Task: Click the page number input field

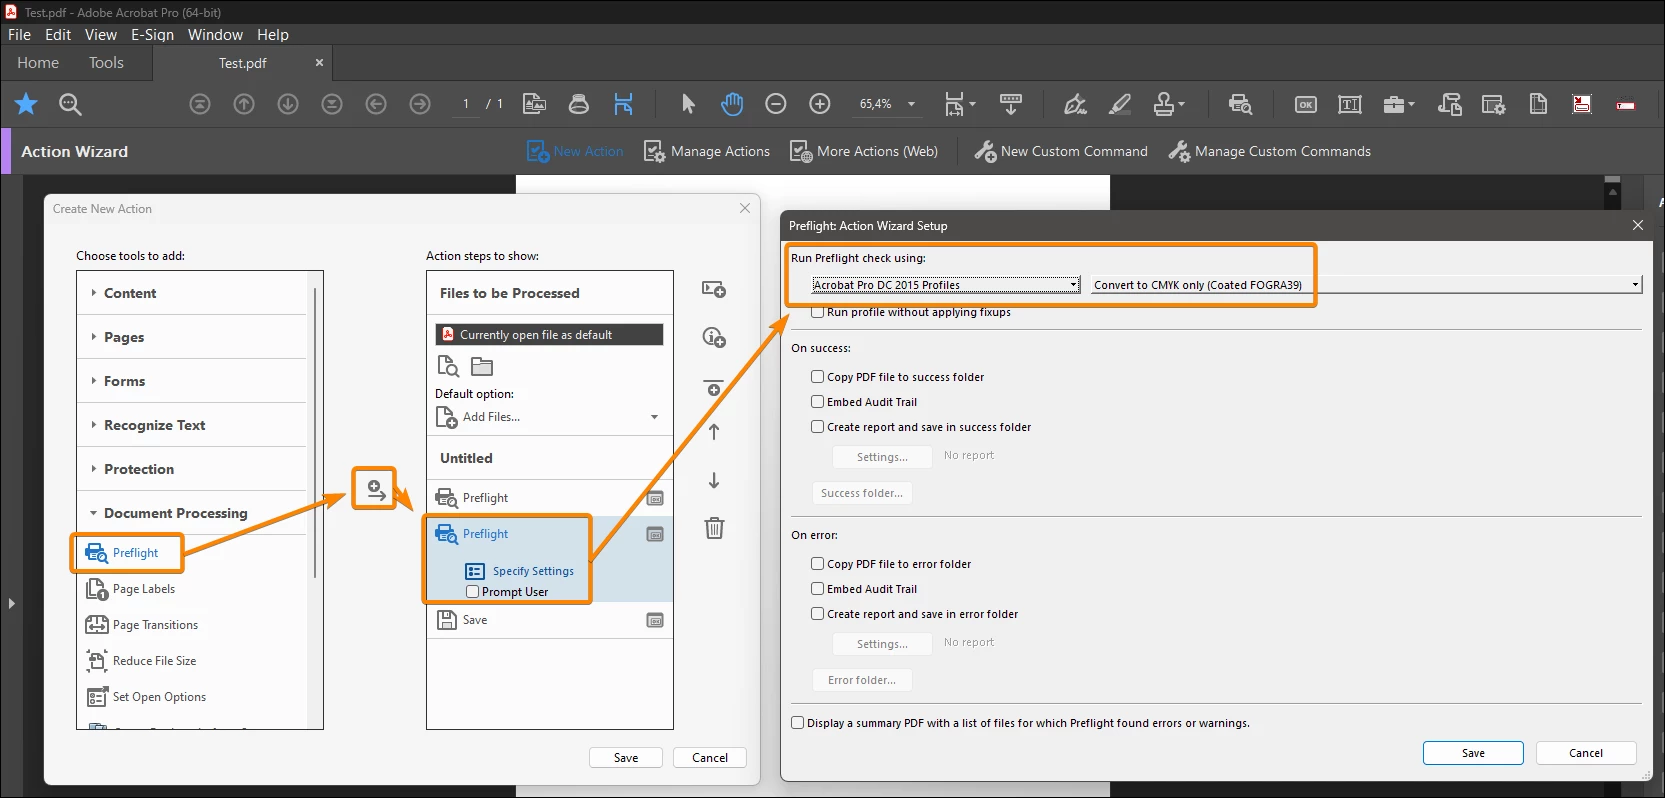Action: click(x=466, y=104)
